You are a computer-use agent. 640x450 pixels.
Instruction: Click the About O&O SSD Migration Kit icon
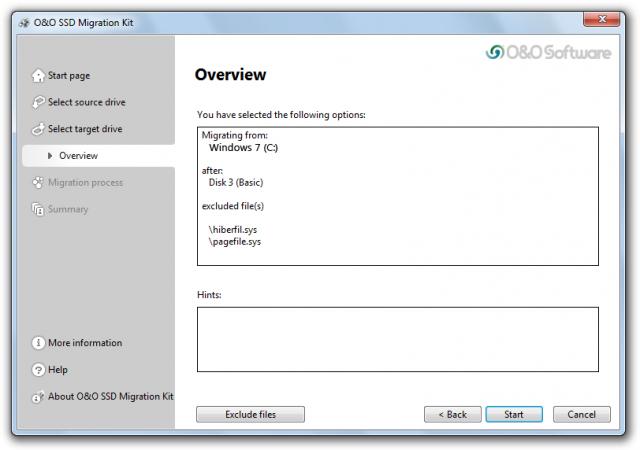(x=38, y=397)
